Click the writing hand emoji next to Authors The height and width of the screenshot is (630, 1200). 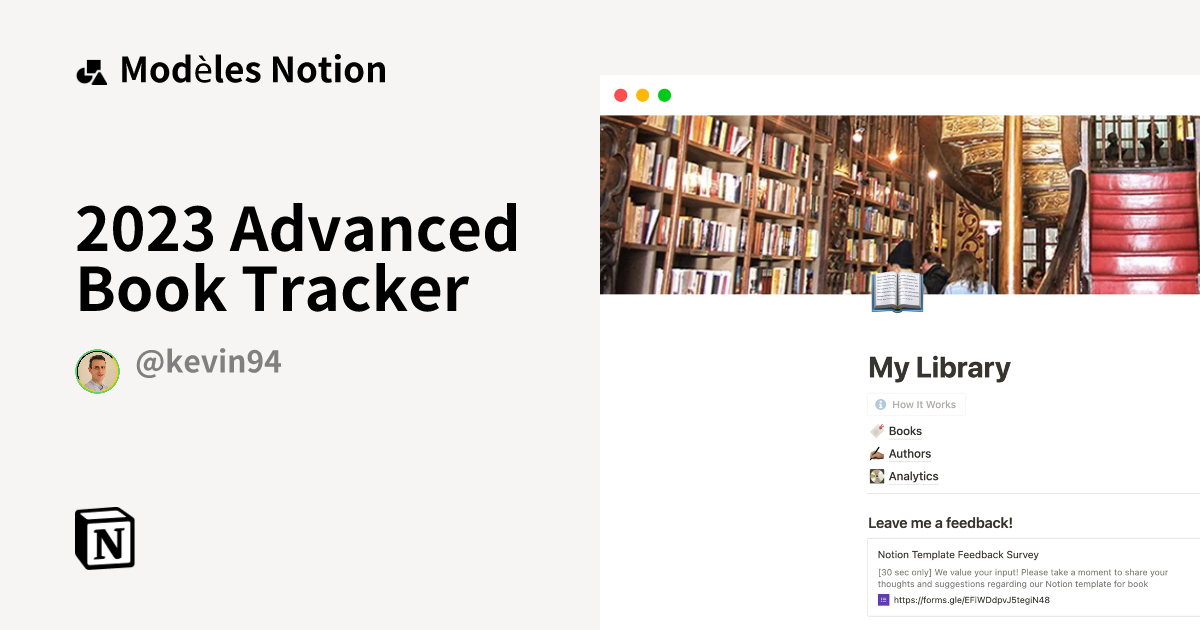tap(874, 453)
